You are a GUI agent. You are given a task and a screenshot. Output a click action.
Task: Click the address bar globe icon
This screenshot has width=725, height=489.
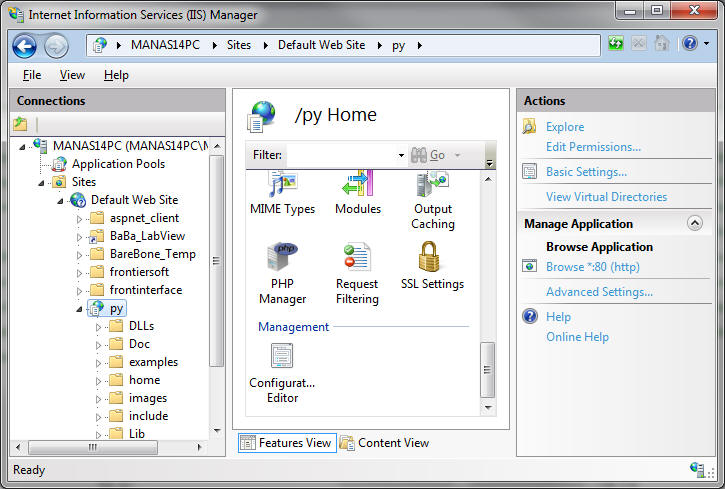[x=99, y=45]
